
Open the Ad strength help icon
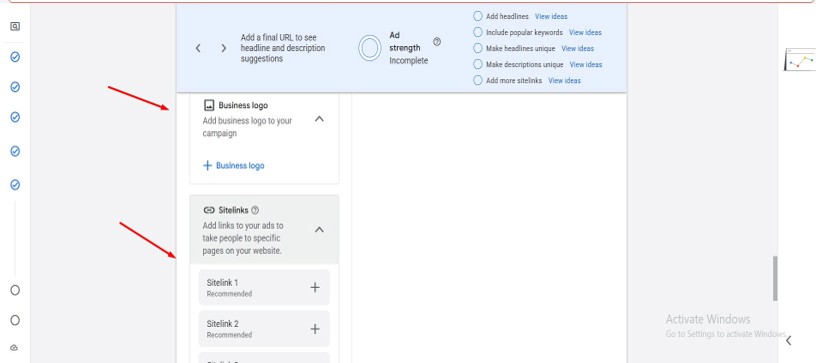(x=437, y=42)
